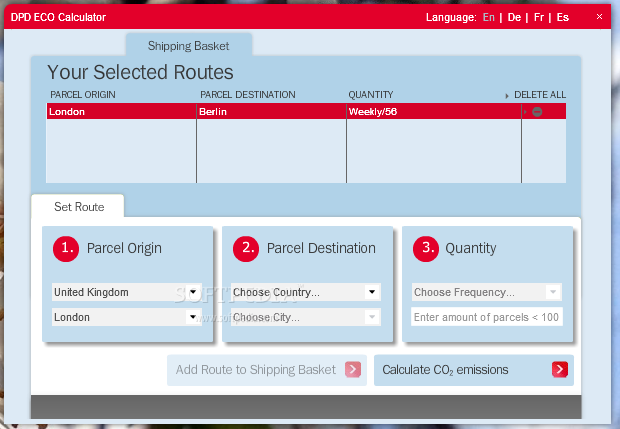Switch language to De
The width and height of the screenshot is (620, 429).
coord(514,17)
